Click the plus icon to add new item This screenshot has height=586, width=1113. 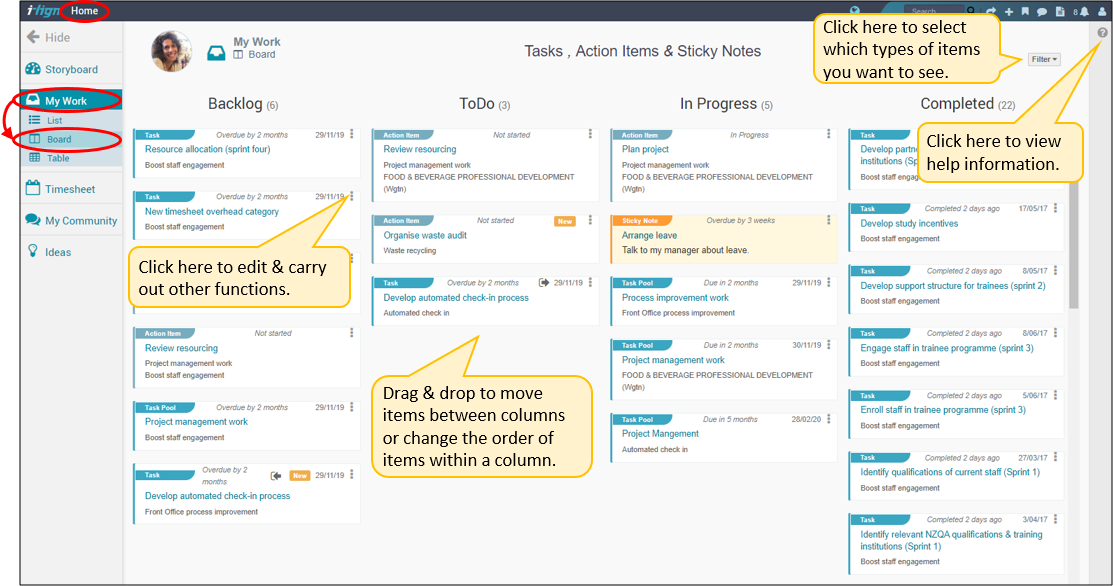click(1009, 12)
